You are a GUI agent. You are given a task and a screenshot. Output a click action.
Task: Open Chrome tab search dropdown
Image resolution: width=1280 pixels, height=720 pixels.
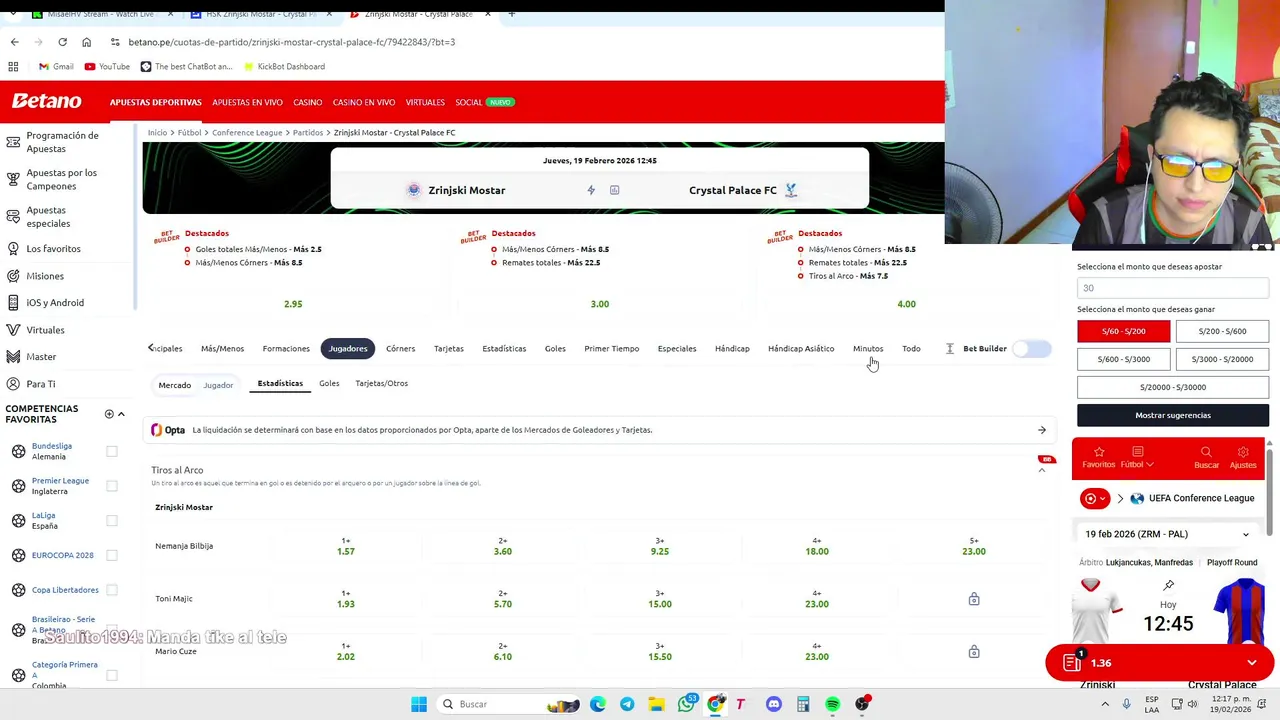click(x=13, y=14)
